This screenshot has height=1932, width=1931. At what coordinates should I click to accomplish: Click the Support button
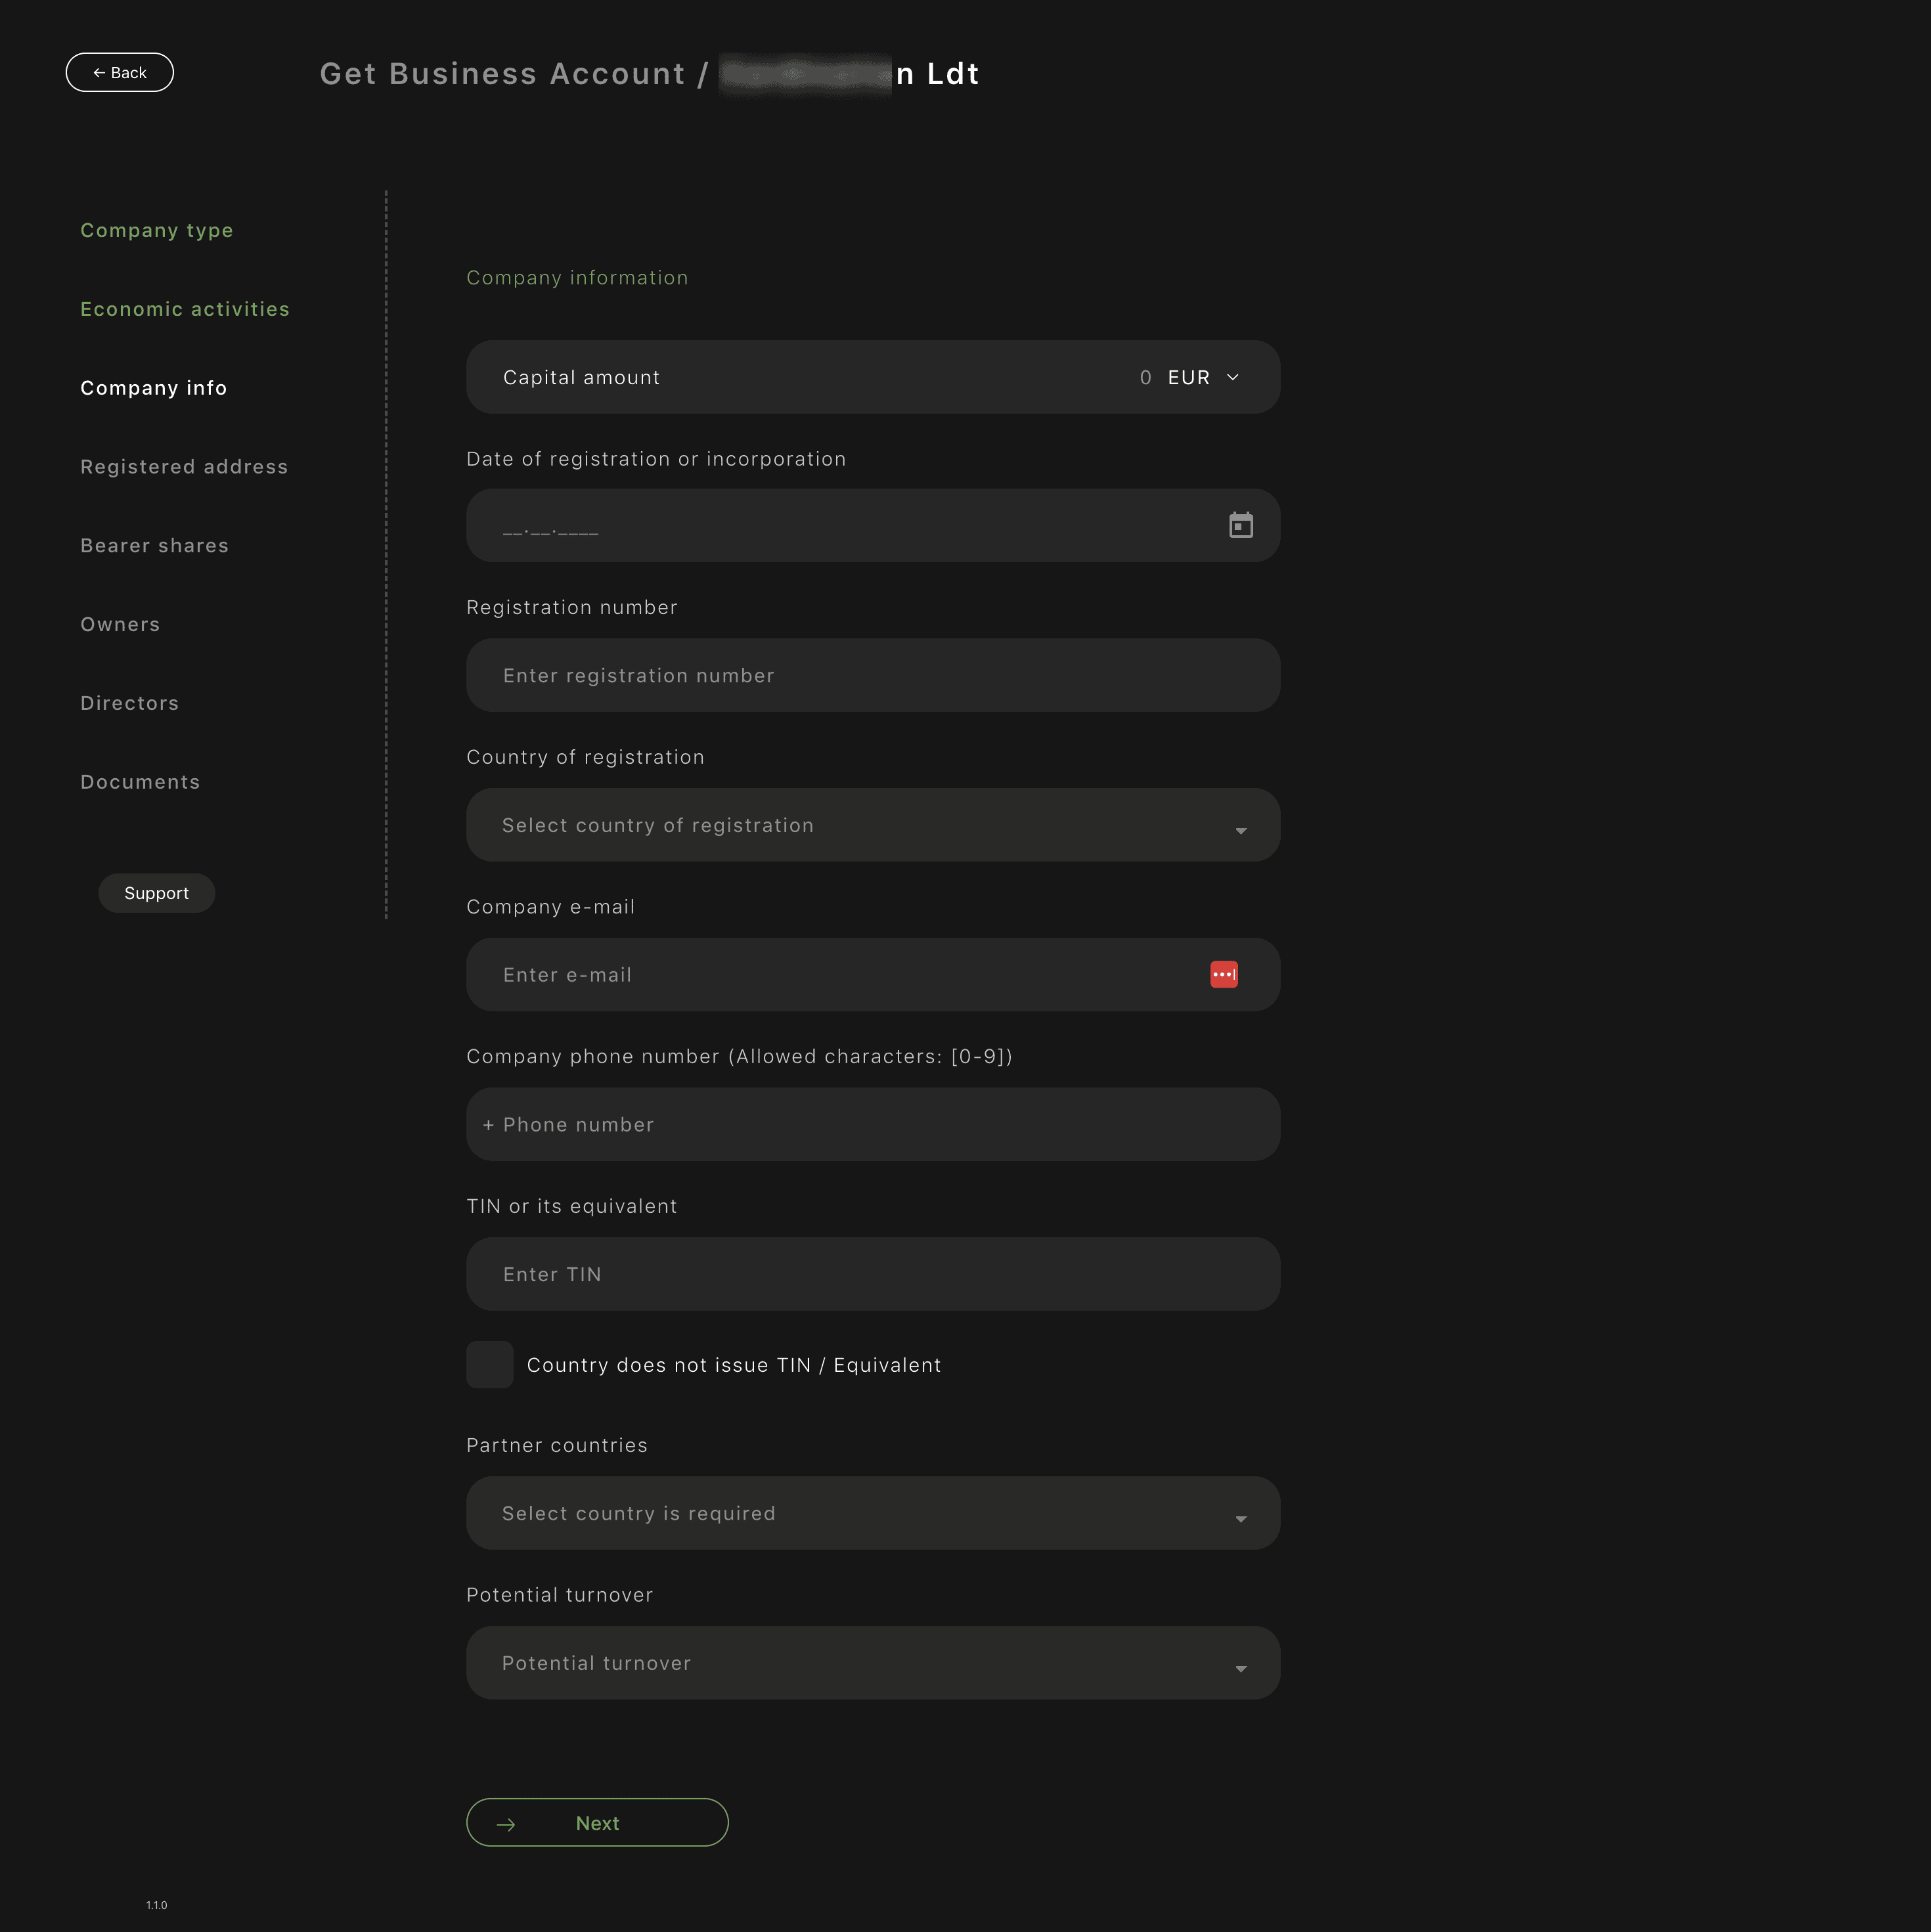[156, 893]
